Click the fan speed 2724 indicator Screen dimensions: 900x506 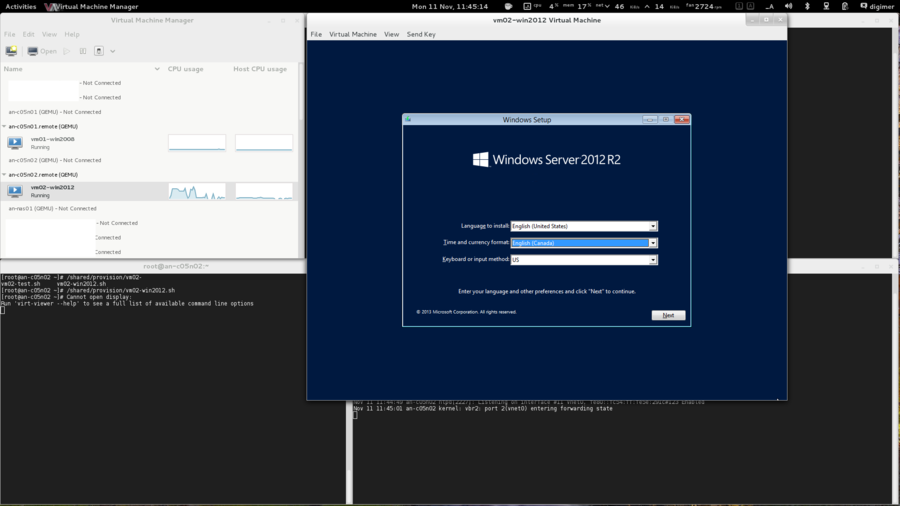[x=704, y=6]
